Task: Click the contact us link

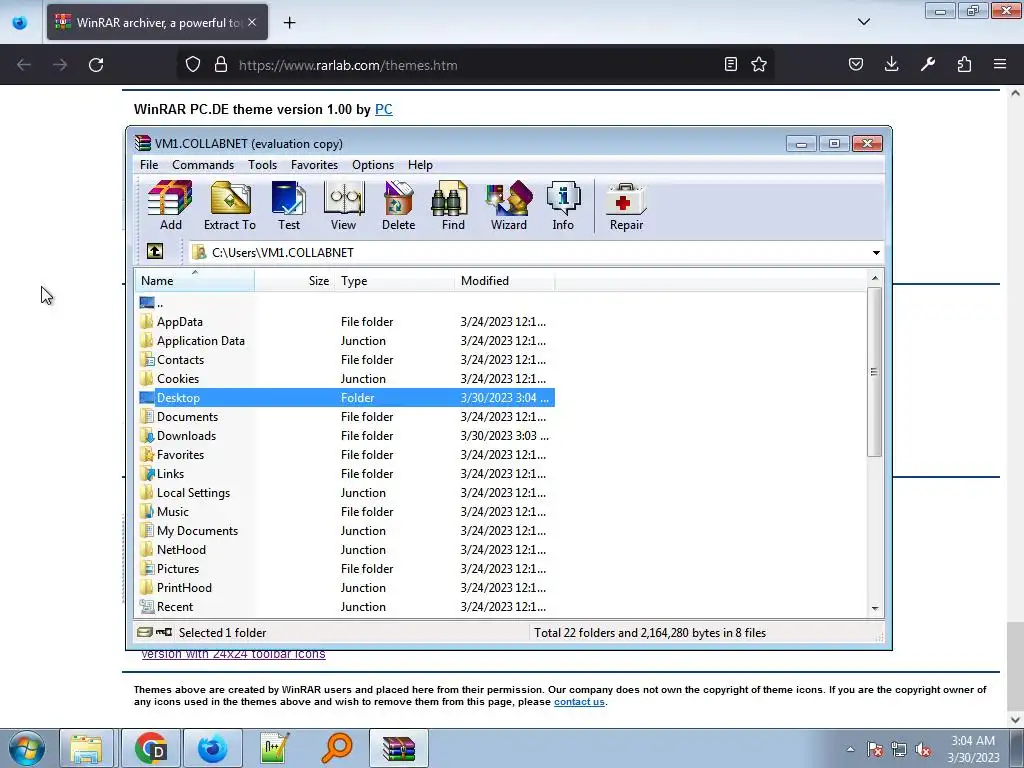Action: (579, 702)
